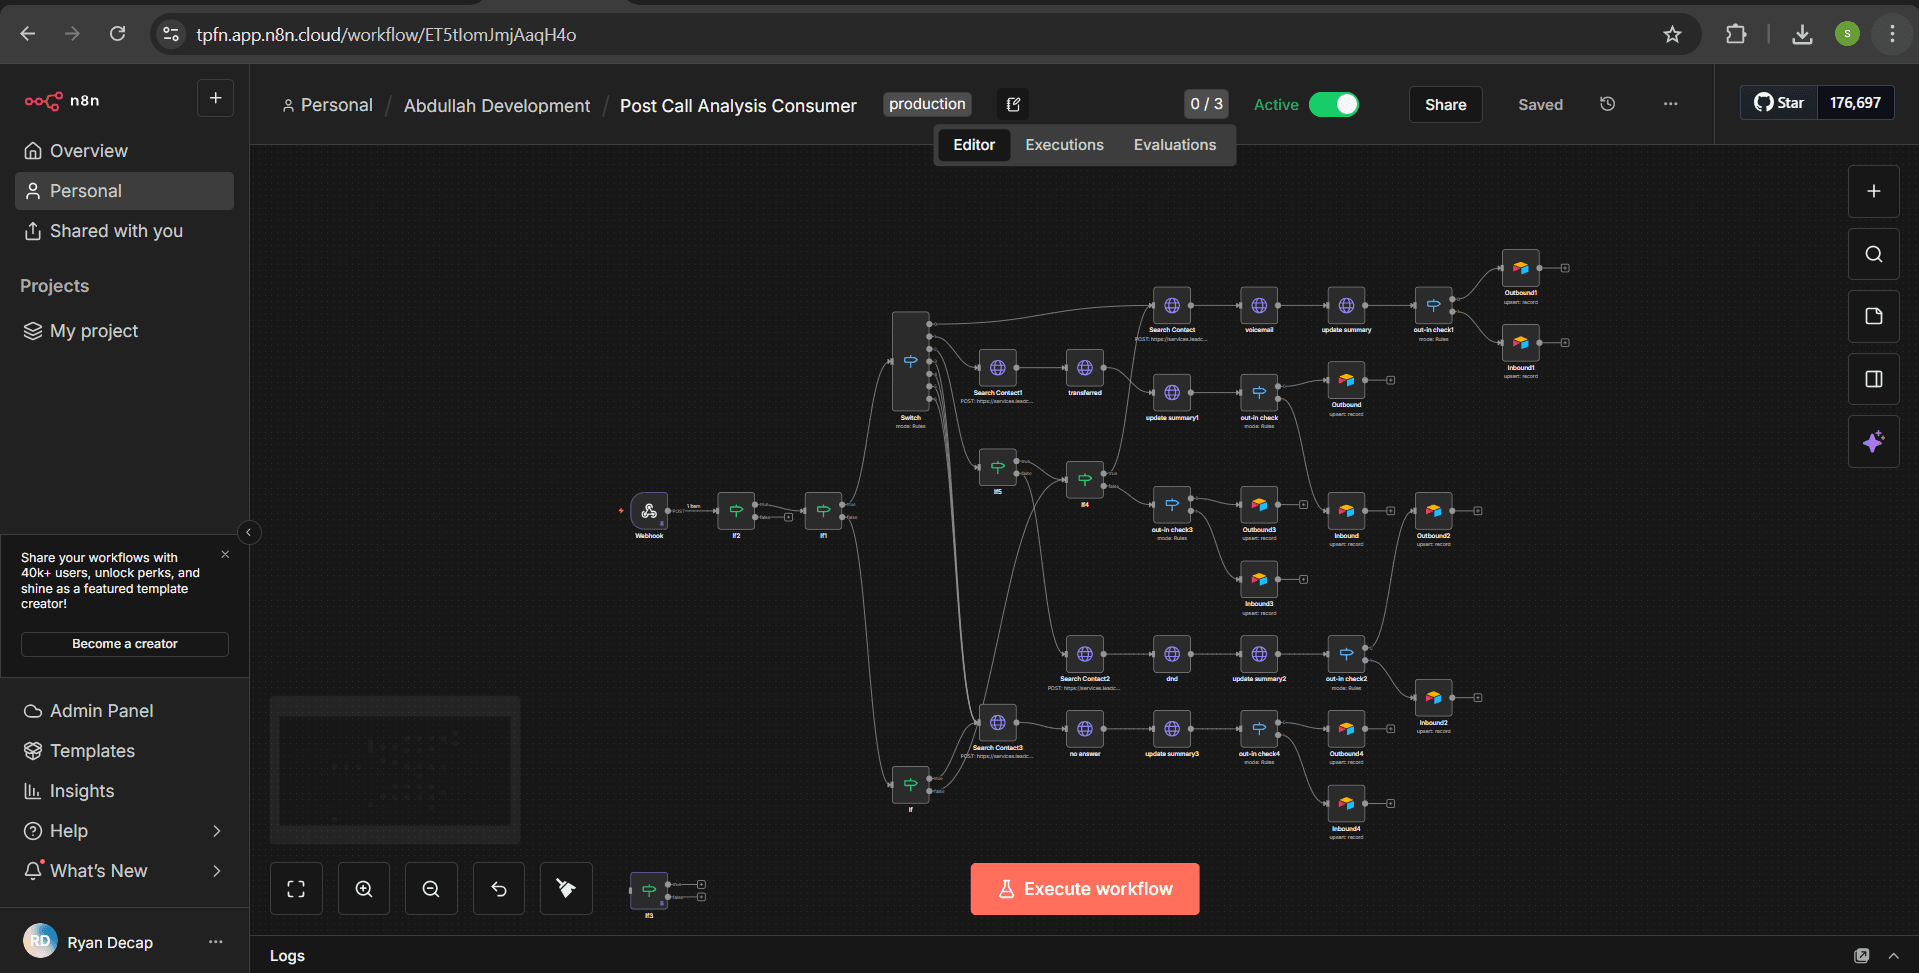
Task: Open the sidebar create-new plus menu
Action: 215,98
